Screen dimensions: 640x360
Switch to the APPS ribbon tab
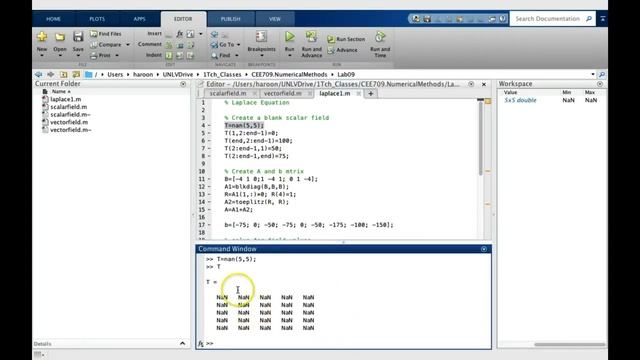coord(140,19)
